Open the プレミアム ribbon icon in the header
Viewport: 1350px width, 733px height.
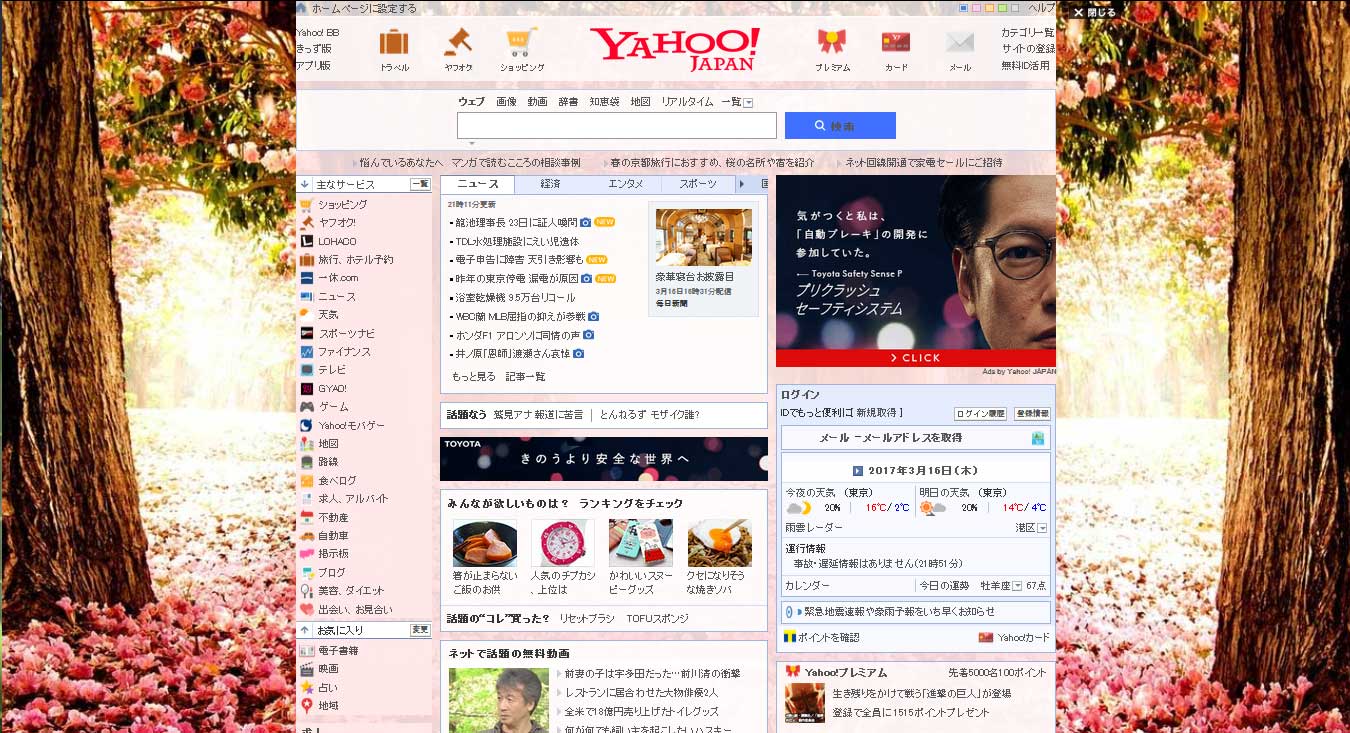click(832, 42)
